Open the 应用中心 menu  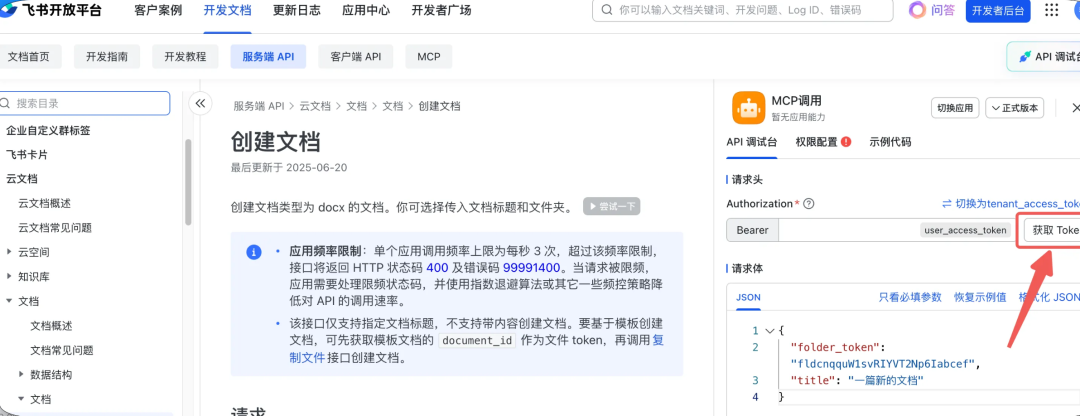[x=366, y=10]
